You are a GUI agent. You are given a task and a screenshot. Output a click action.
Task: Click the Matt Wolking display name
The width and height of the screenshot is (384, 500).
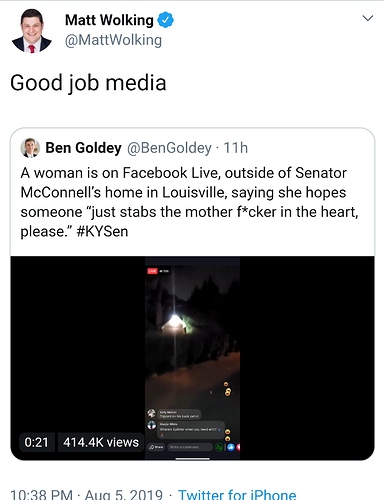109,20
